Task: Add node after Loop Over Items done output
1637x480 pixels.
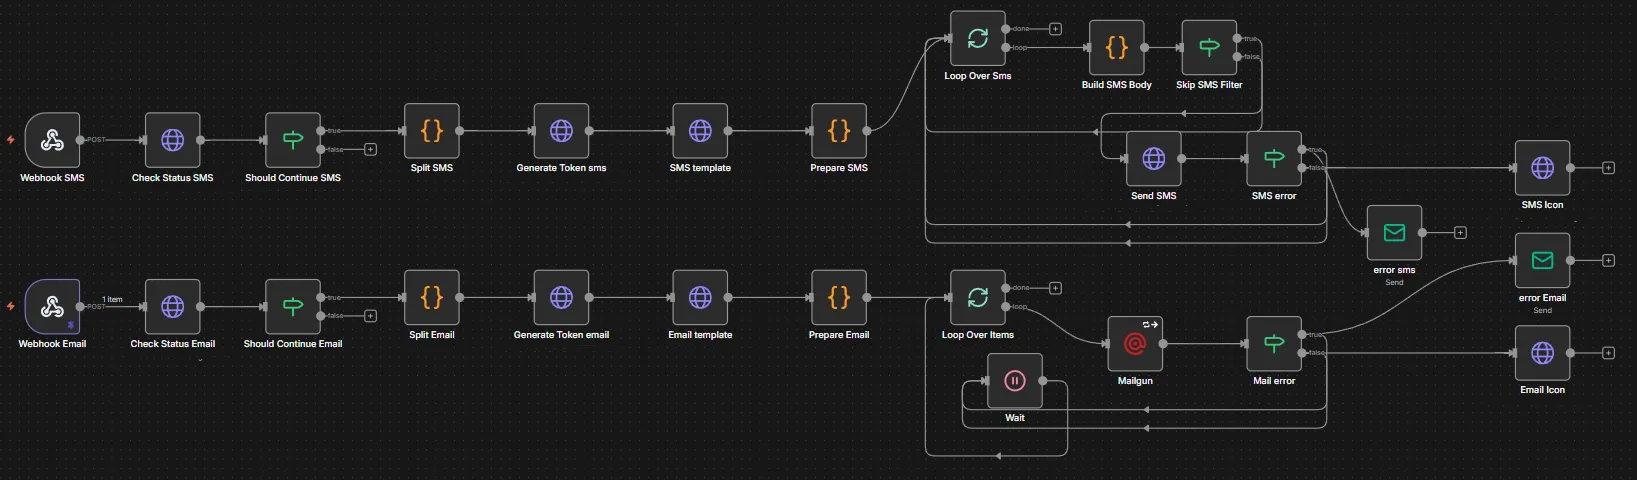Action: click(1055, 288)
